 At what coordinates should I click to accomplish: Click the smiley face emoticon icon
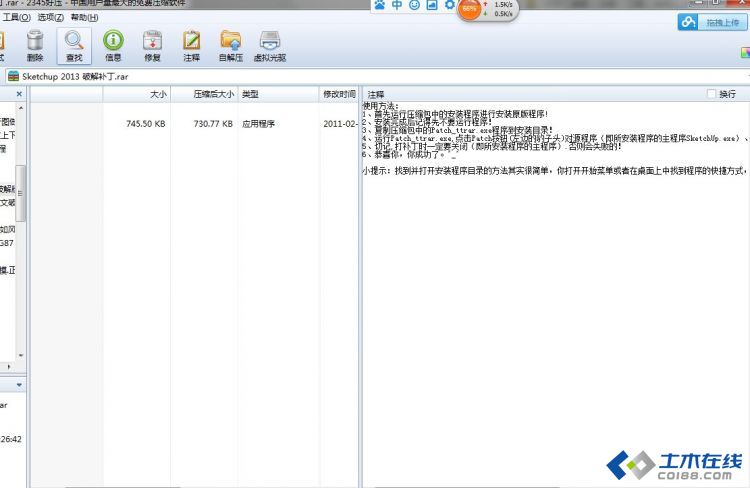click(414, 5)
